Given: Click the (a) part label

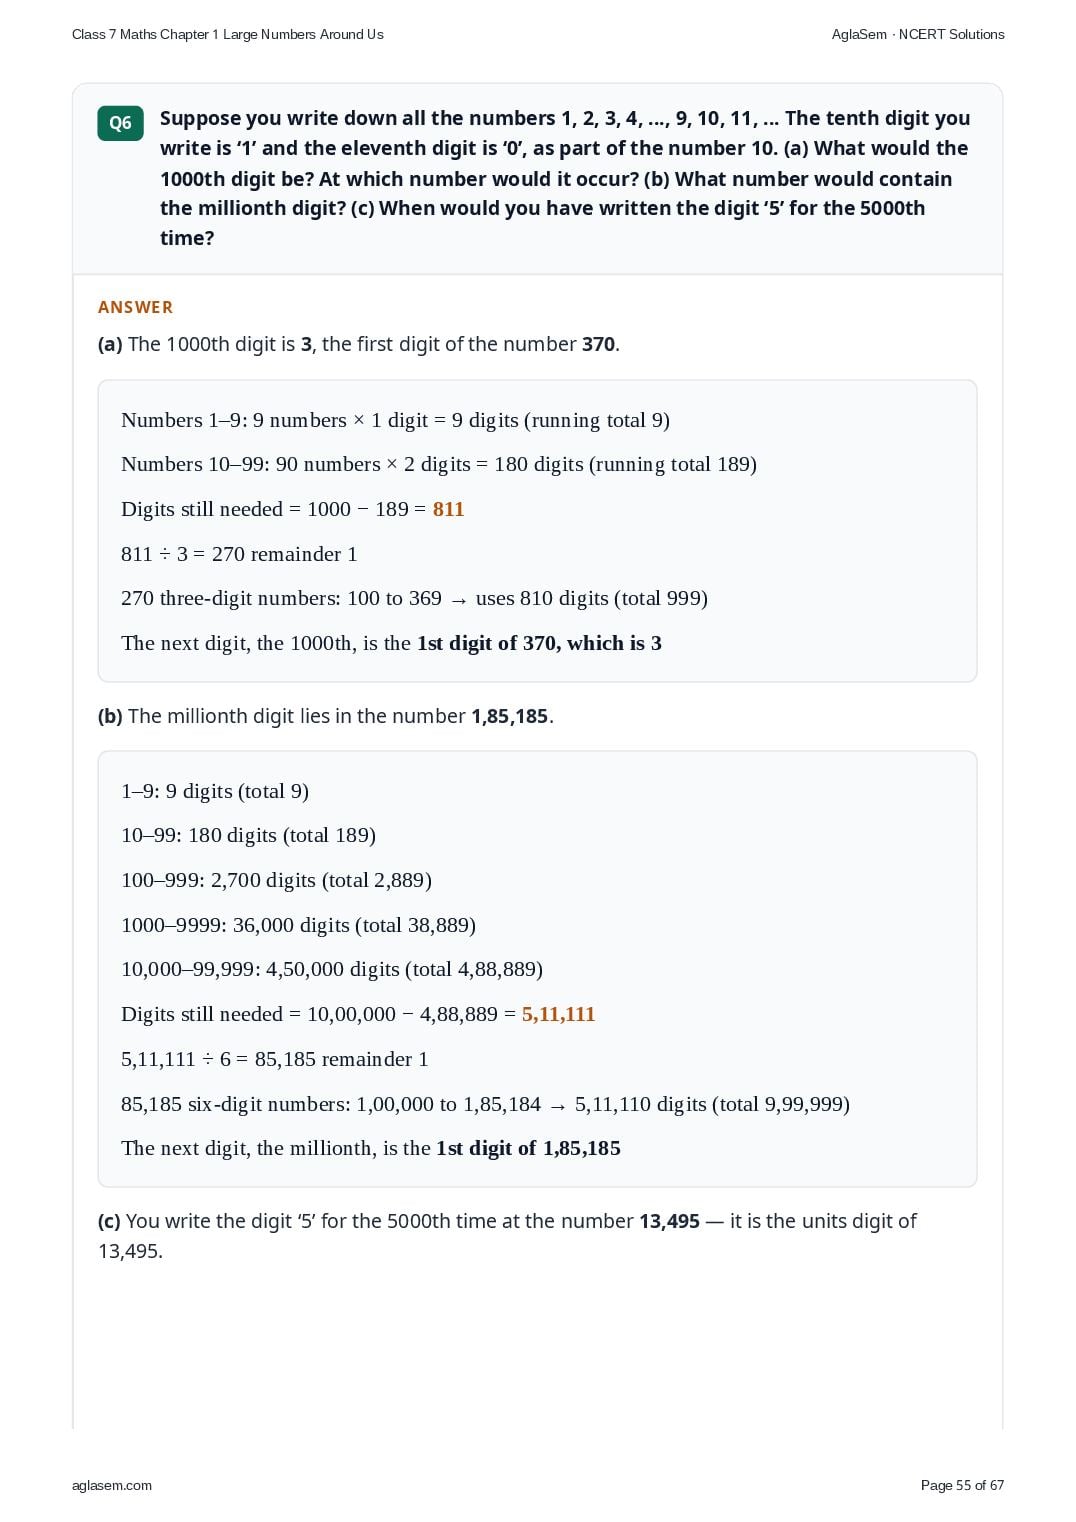Looking at the screenshot, I should [x=110, y=344].
